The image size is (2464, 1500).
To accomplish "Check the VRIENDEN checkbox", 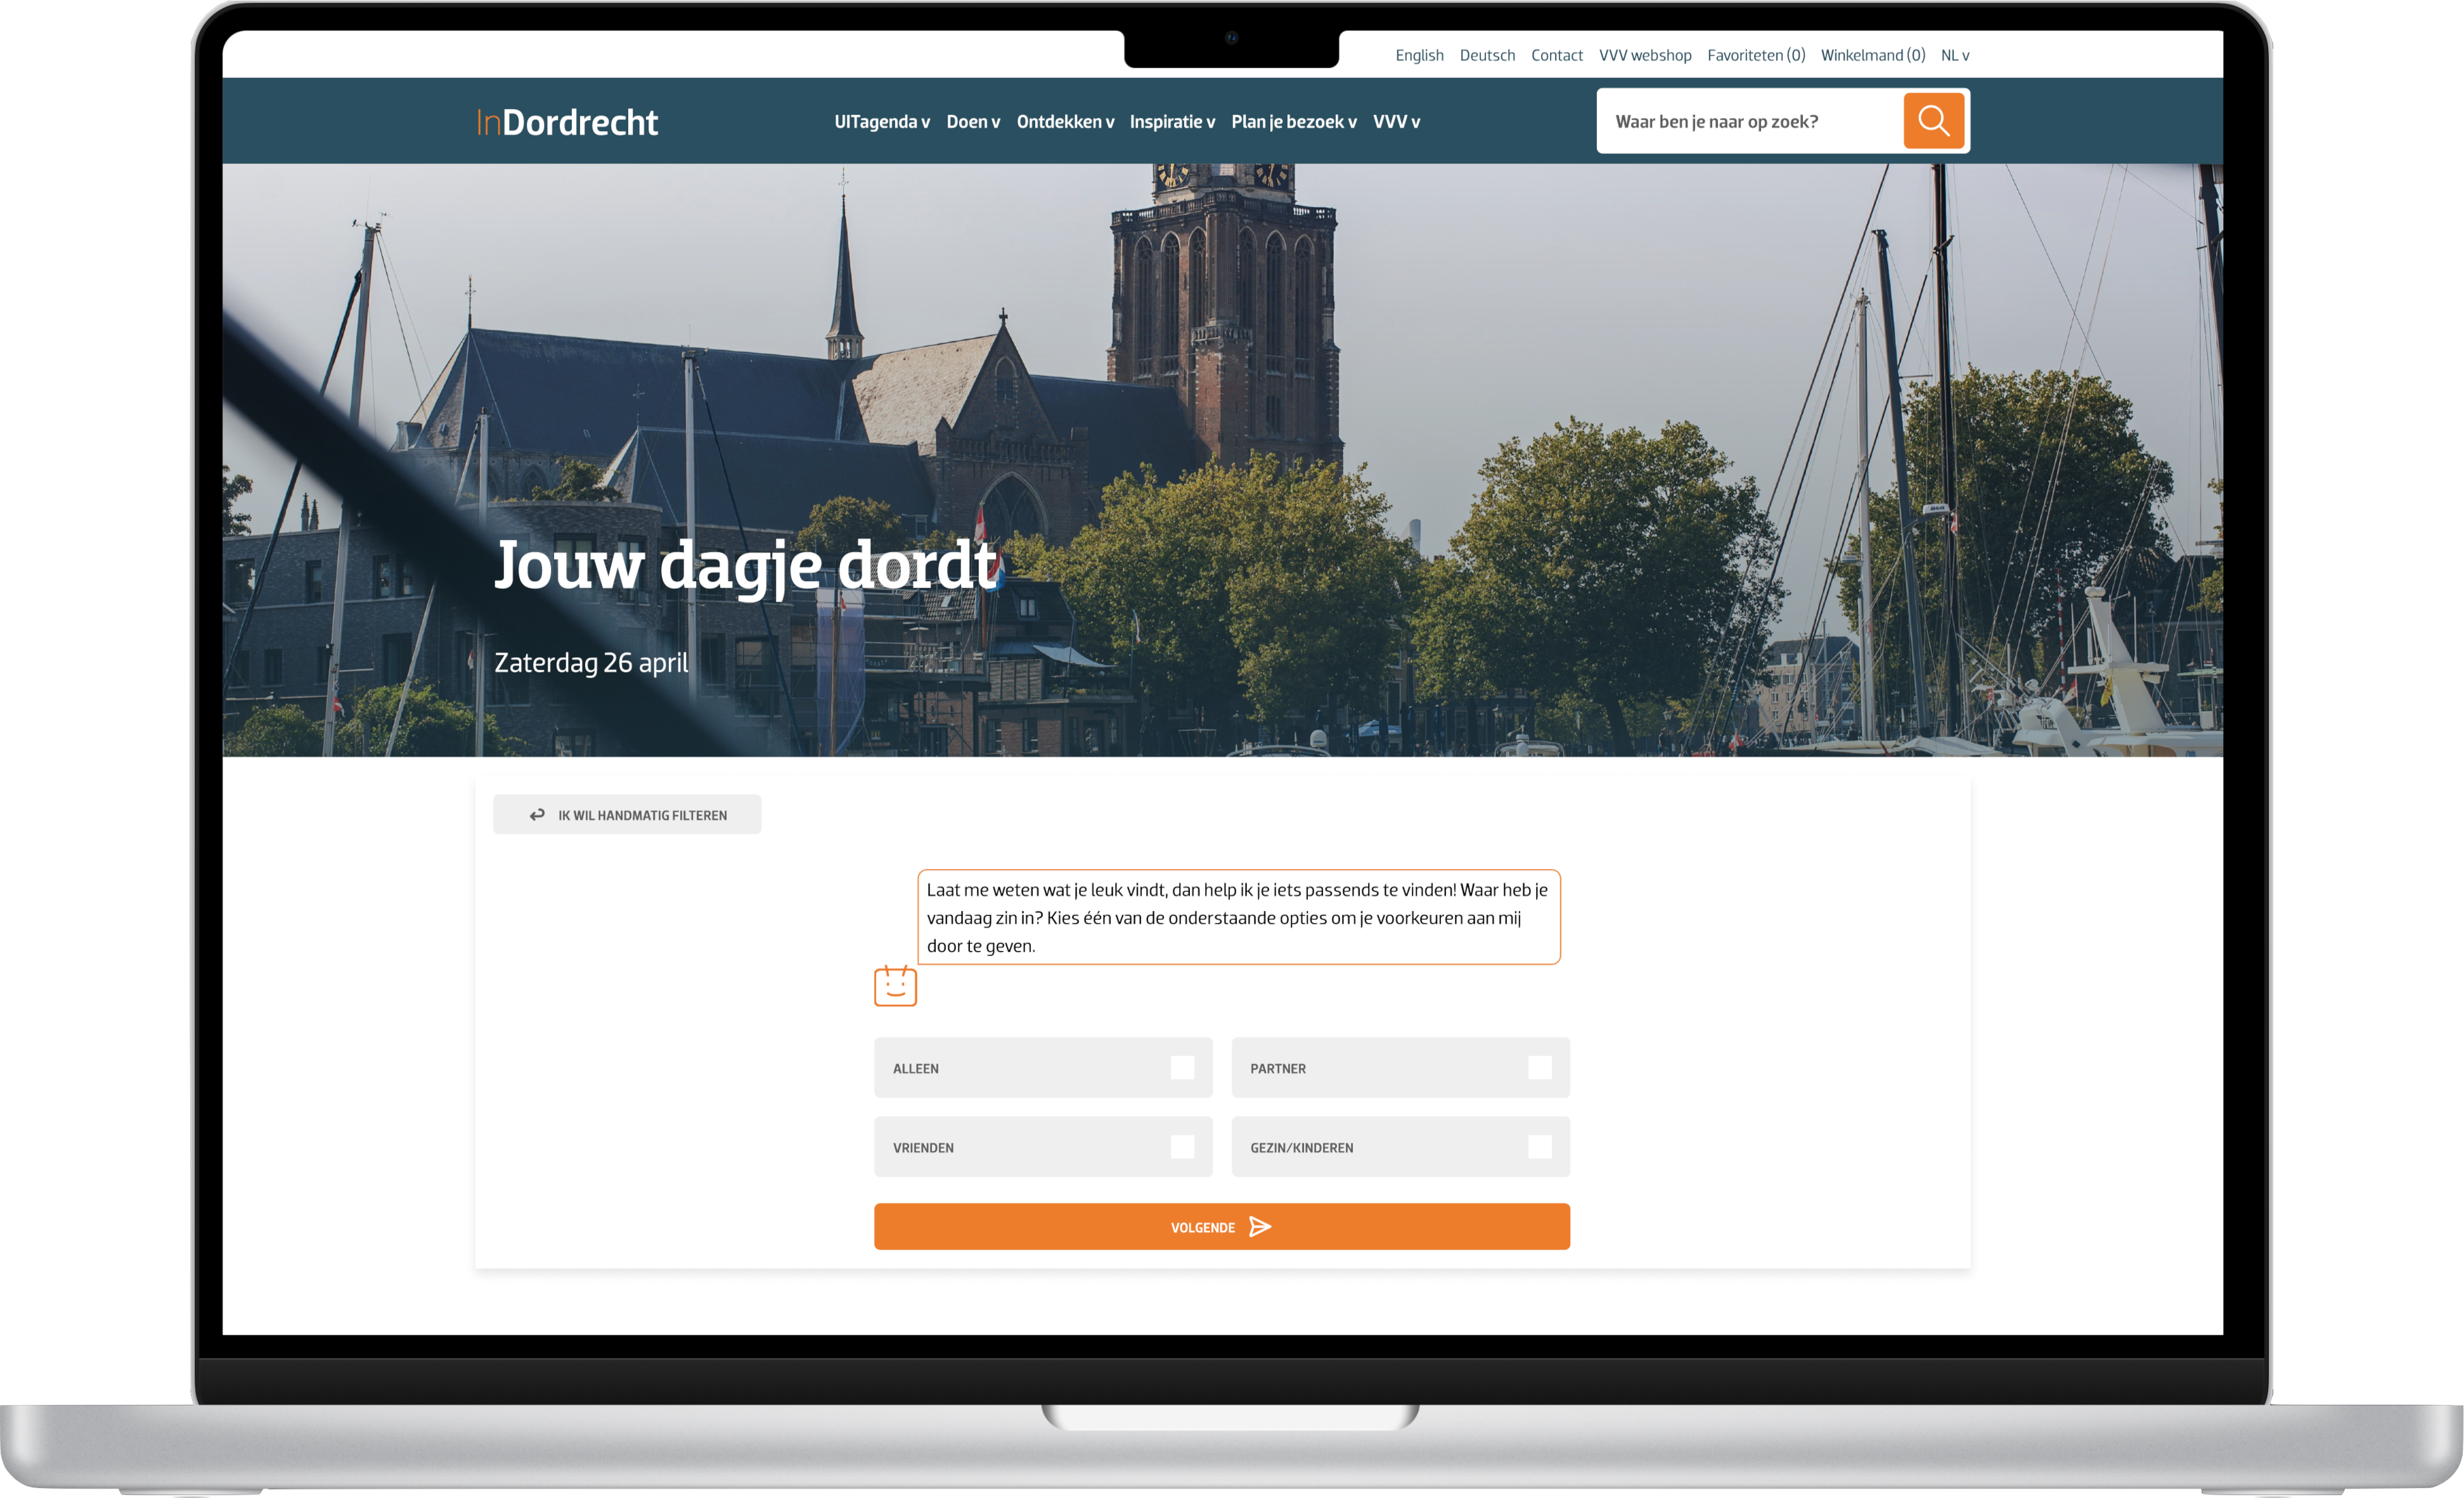I will [x=1184, y=1146].
